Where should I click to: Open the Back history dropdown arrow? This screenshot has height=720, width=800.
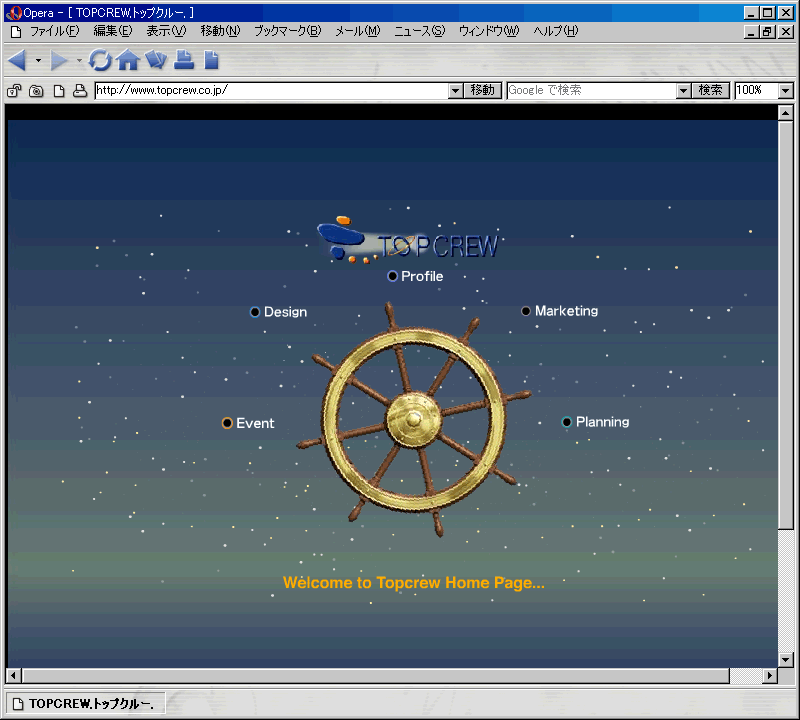(x=38, y=60)
